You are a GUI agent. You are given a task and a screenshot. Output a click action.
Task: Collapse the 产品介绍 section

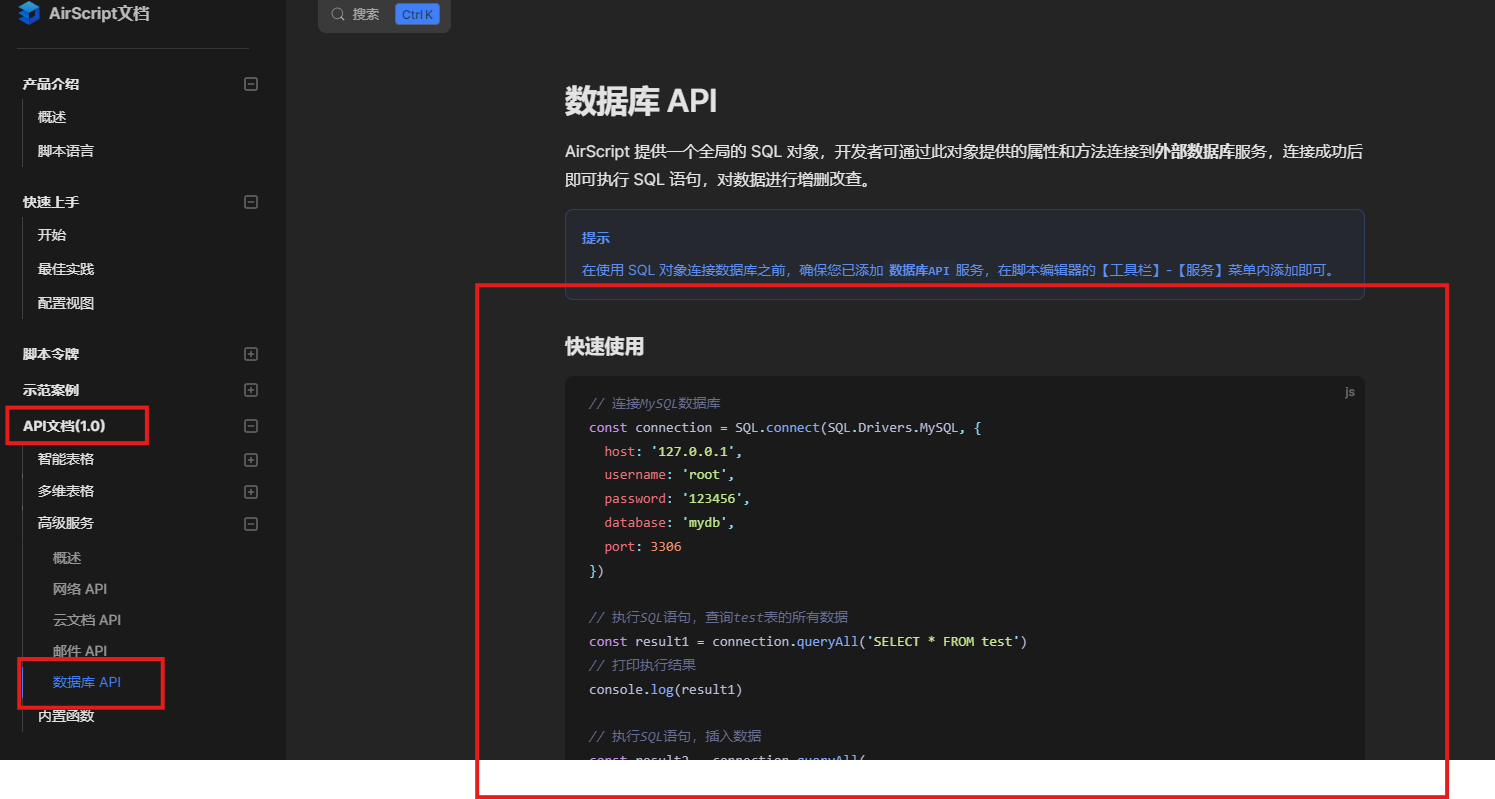(x=251, y=84)
